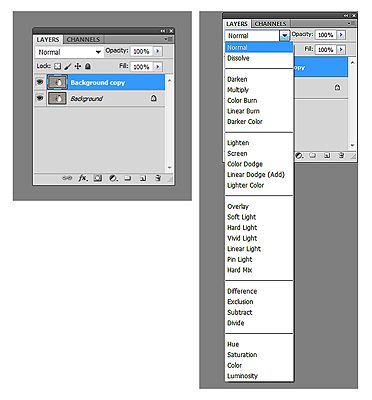
Task: Create new layer in left Layers panel
Action: 143,178
